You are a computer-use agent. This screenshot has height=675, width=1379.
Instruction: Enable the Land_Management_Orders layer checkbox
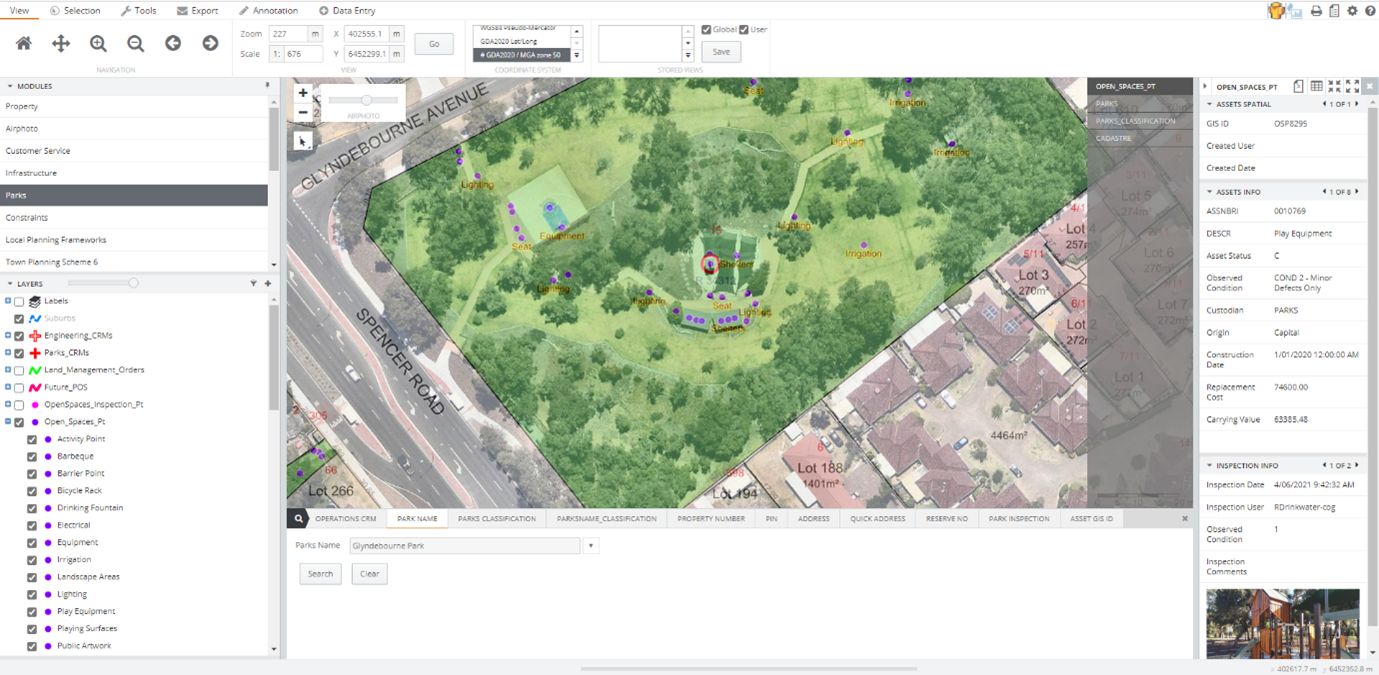pyautogui.click(x=19, y=370)
